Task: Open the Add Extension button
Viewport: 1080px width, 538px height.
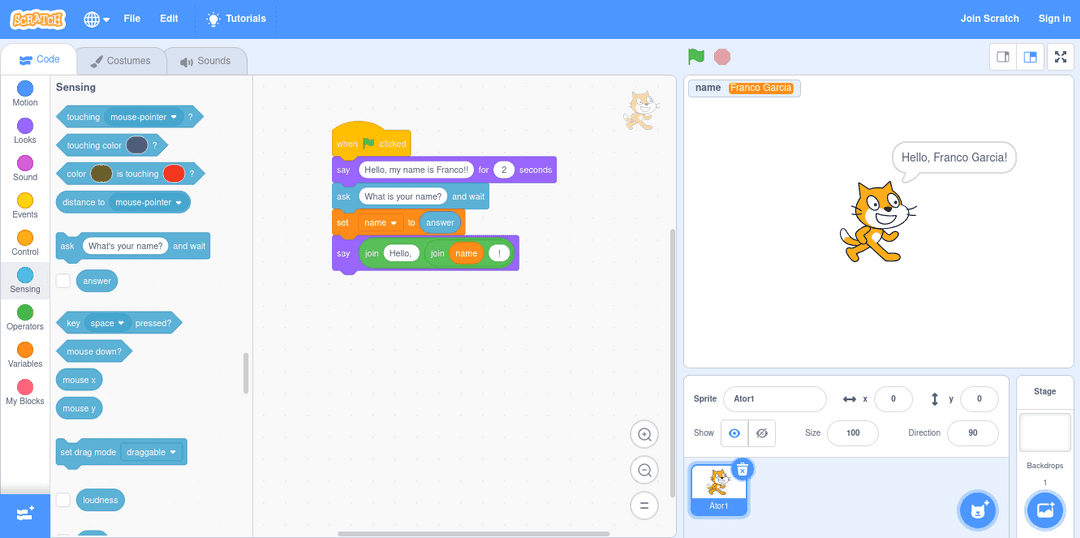Action: [x=25, y=512]
